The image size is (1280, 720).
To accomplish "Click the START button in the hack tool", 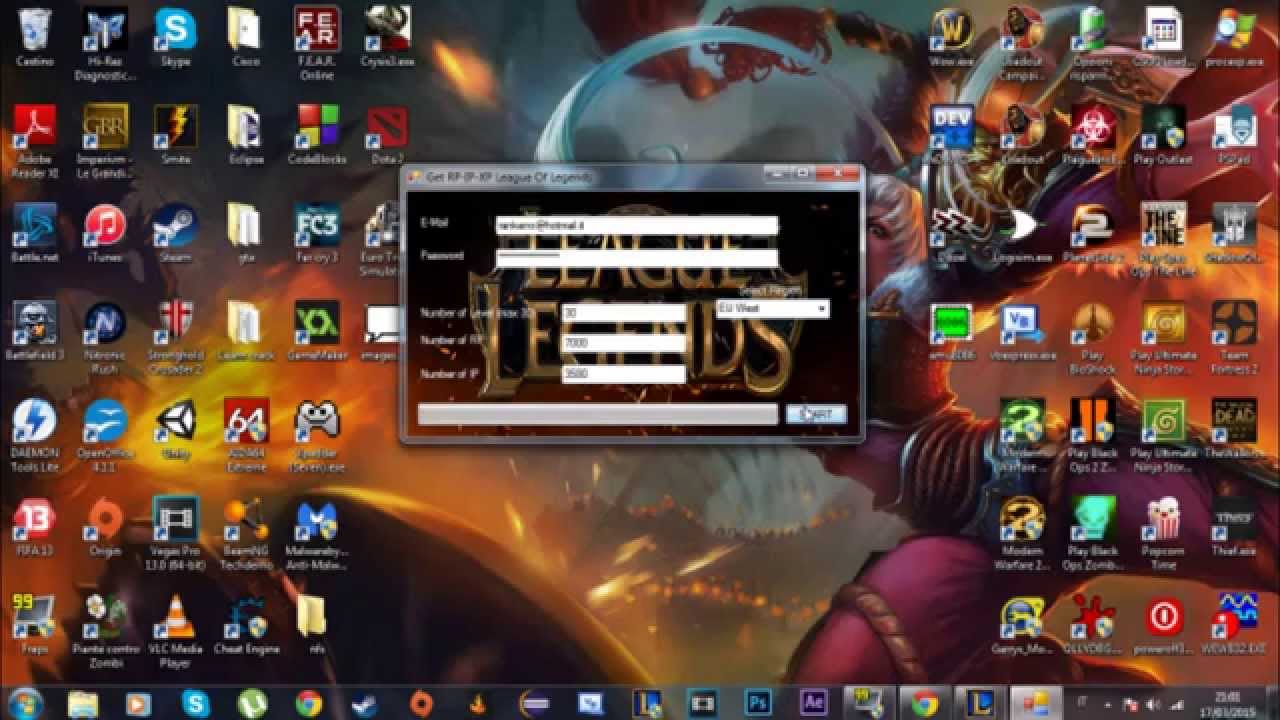I will tap(816, 414).
